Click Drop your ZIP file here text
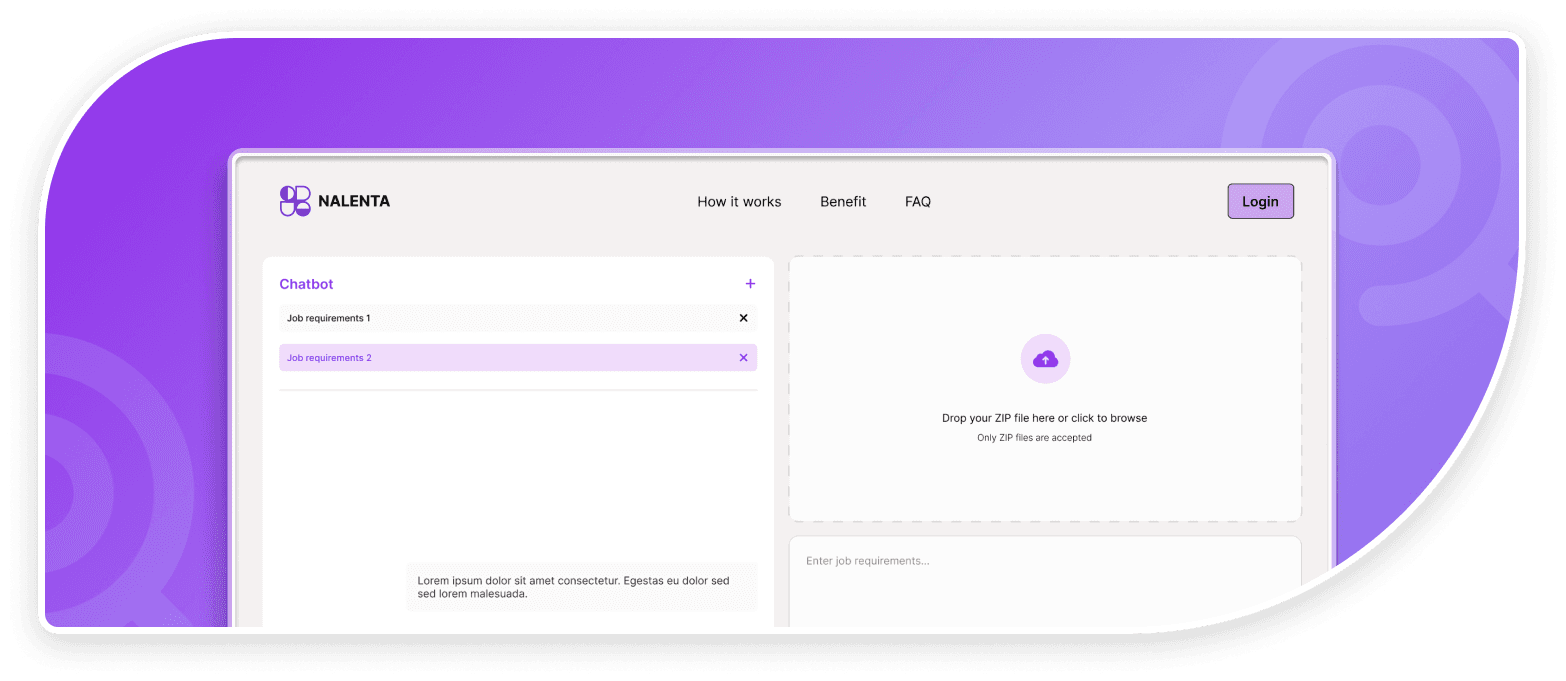Viewport: 1566px width, 681px height. (1045, 418)
